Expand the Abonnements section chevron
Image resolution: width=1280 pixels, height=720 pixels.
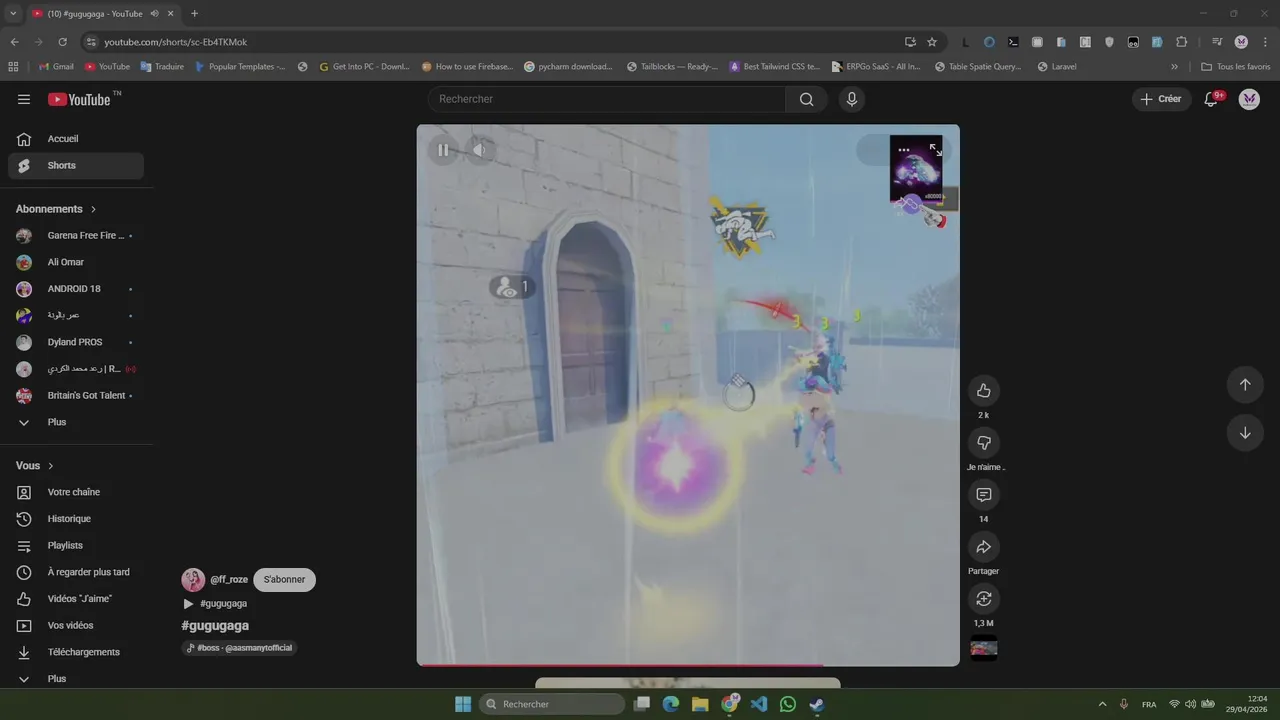coord(93,209)
